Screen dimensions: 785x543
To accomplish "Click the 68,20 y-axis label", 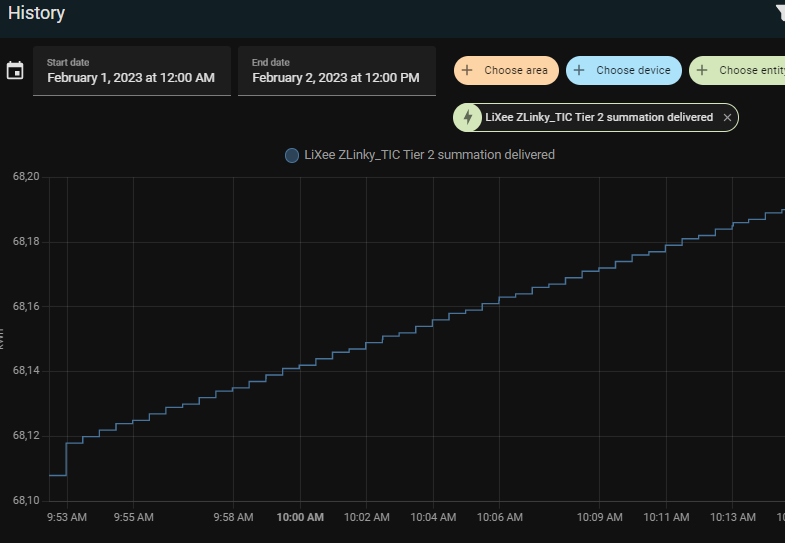I will 26,177.
